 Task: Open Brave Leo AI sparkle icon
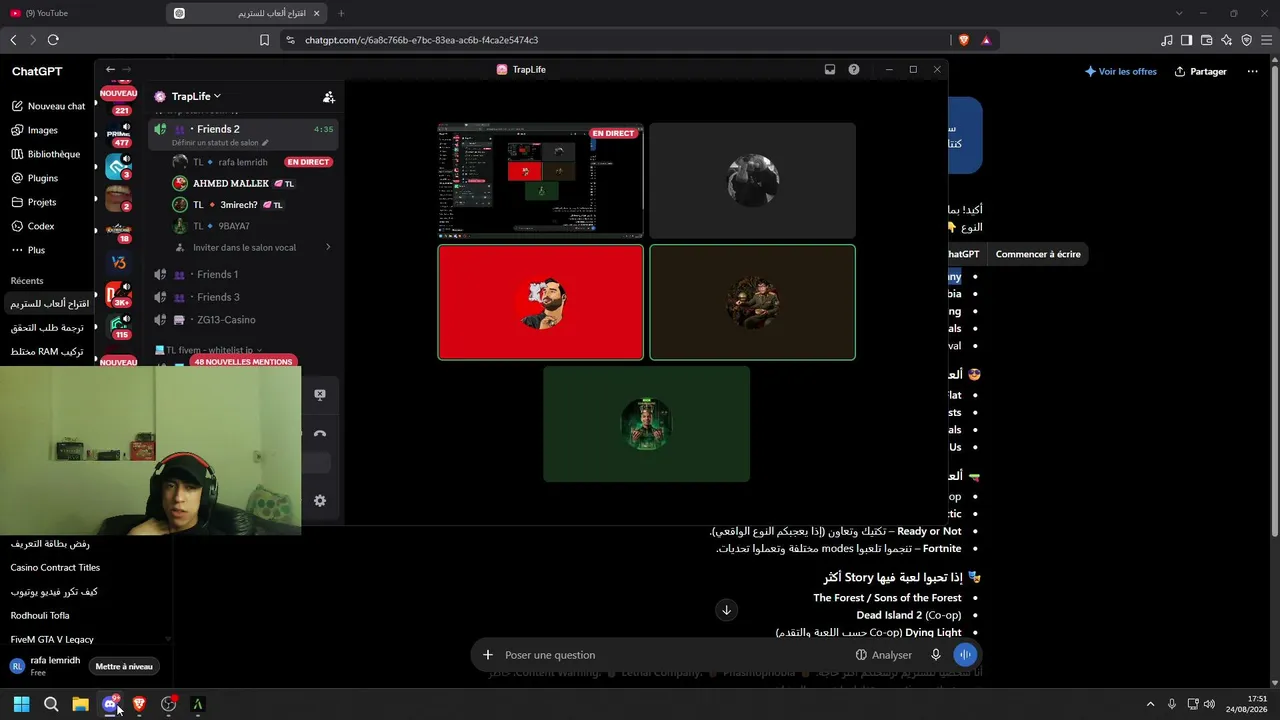click(1227, 40)
